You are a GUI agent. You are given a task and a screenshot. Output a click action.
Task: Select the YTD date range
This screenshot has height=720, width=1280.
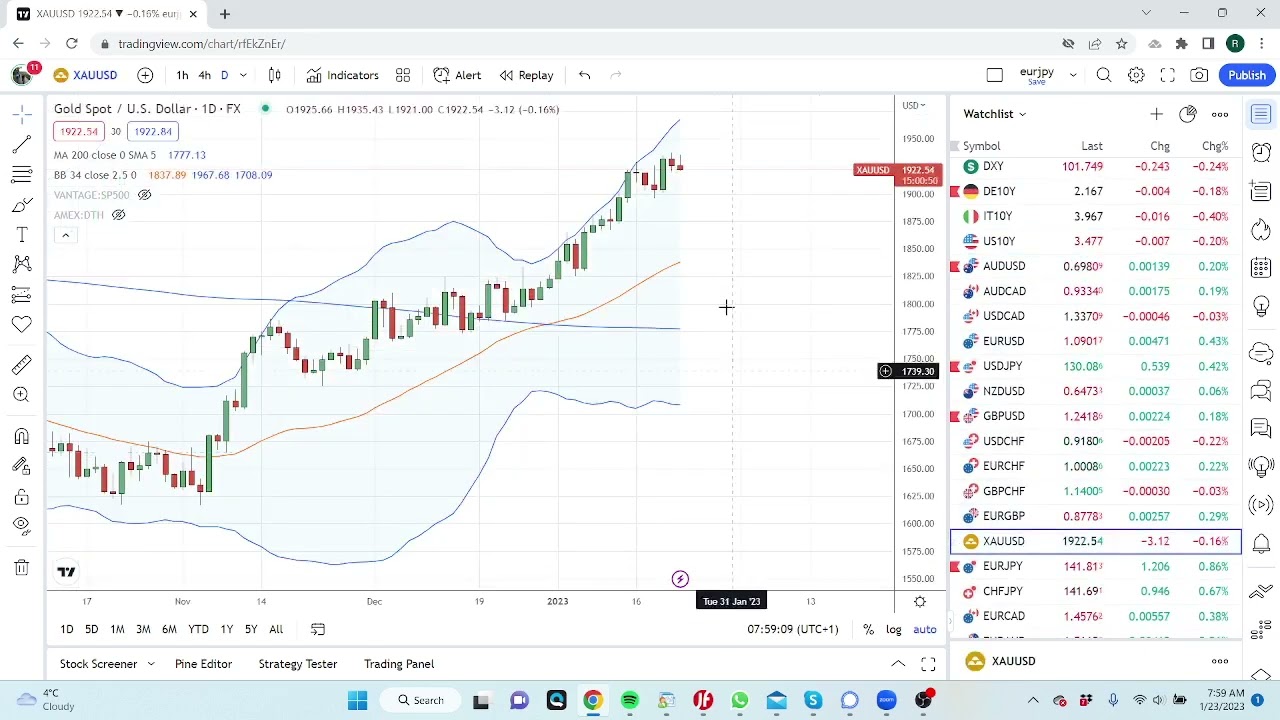[198, 629]
